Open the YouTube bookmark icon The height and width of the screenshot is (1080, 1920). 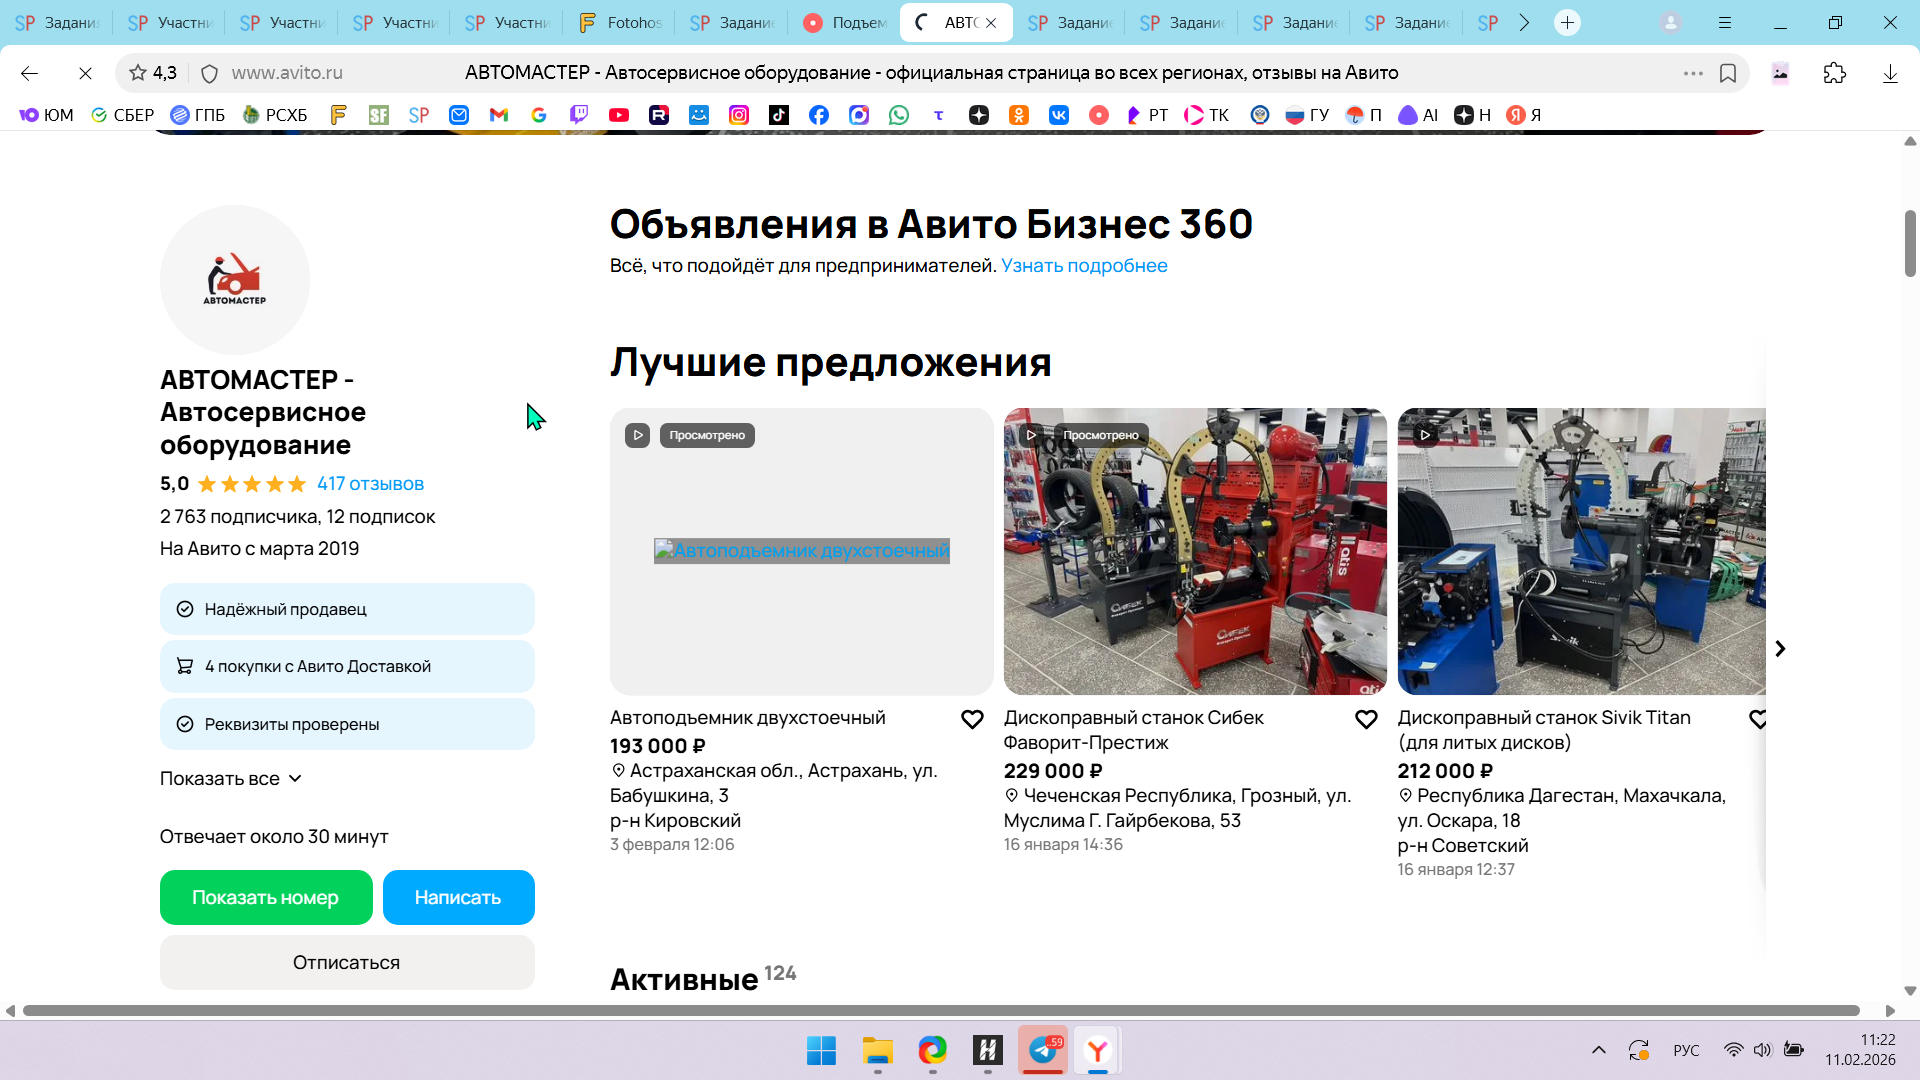pos(619,115)
